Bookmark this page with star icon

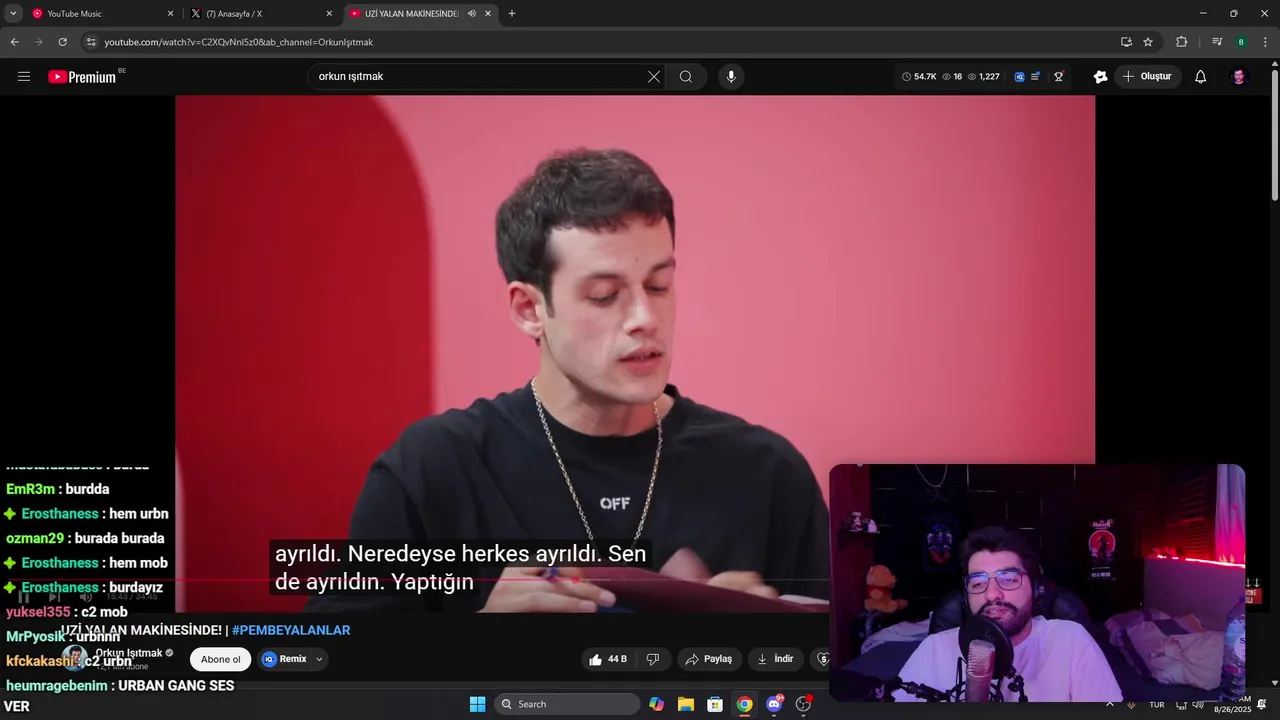(1148, 42)
